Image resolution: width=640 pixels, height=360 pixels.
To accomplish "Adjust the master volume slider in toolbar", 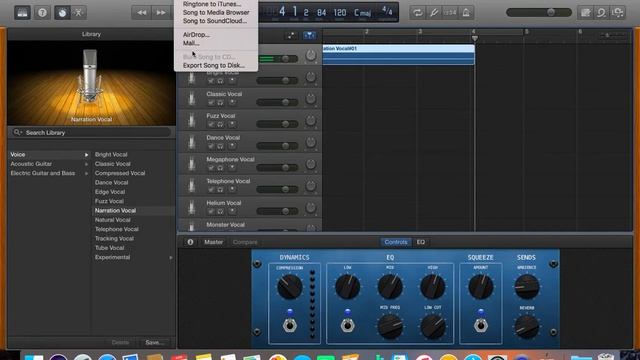I will 539,13.
